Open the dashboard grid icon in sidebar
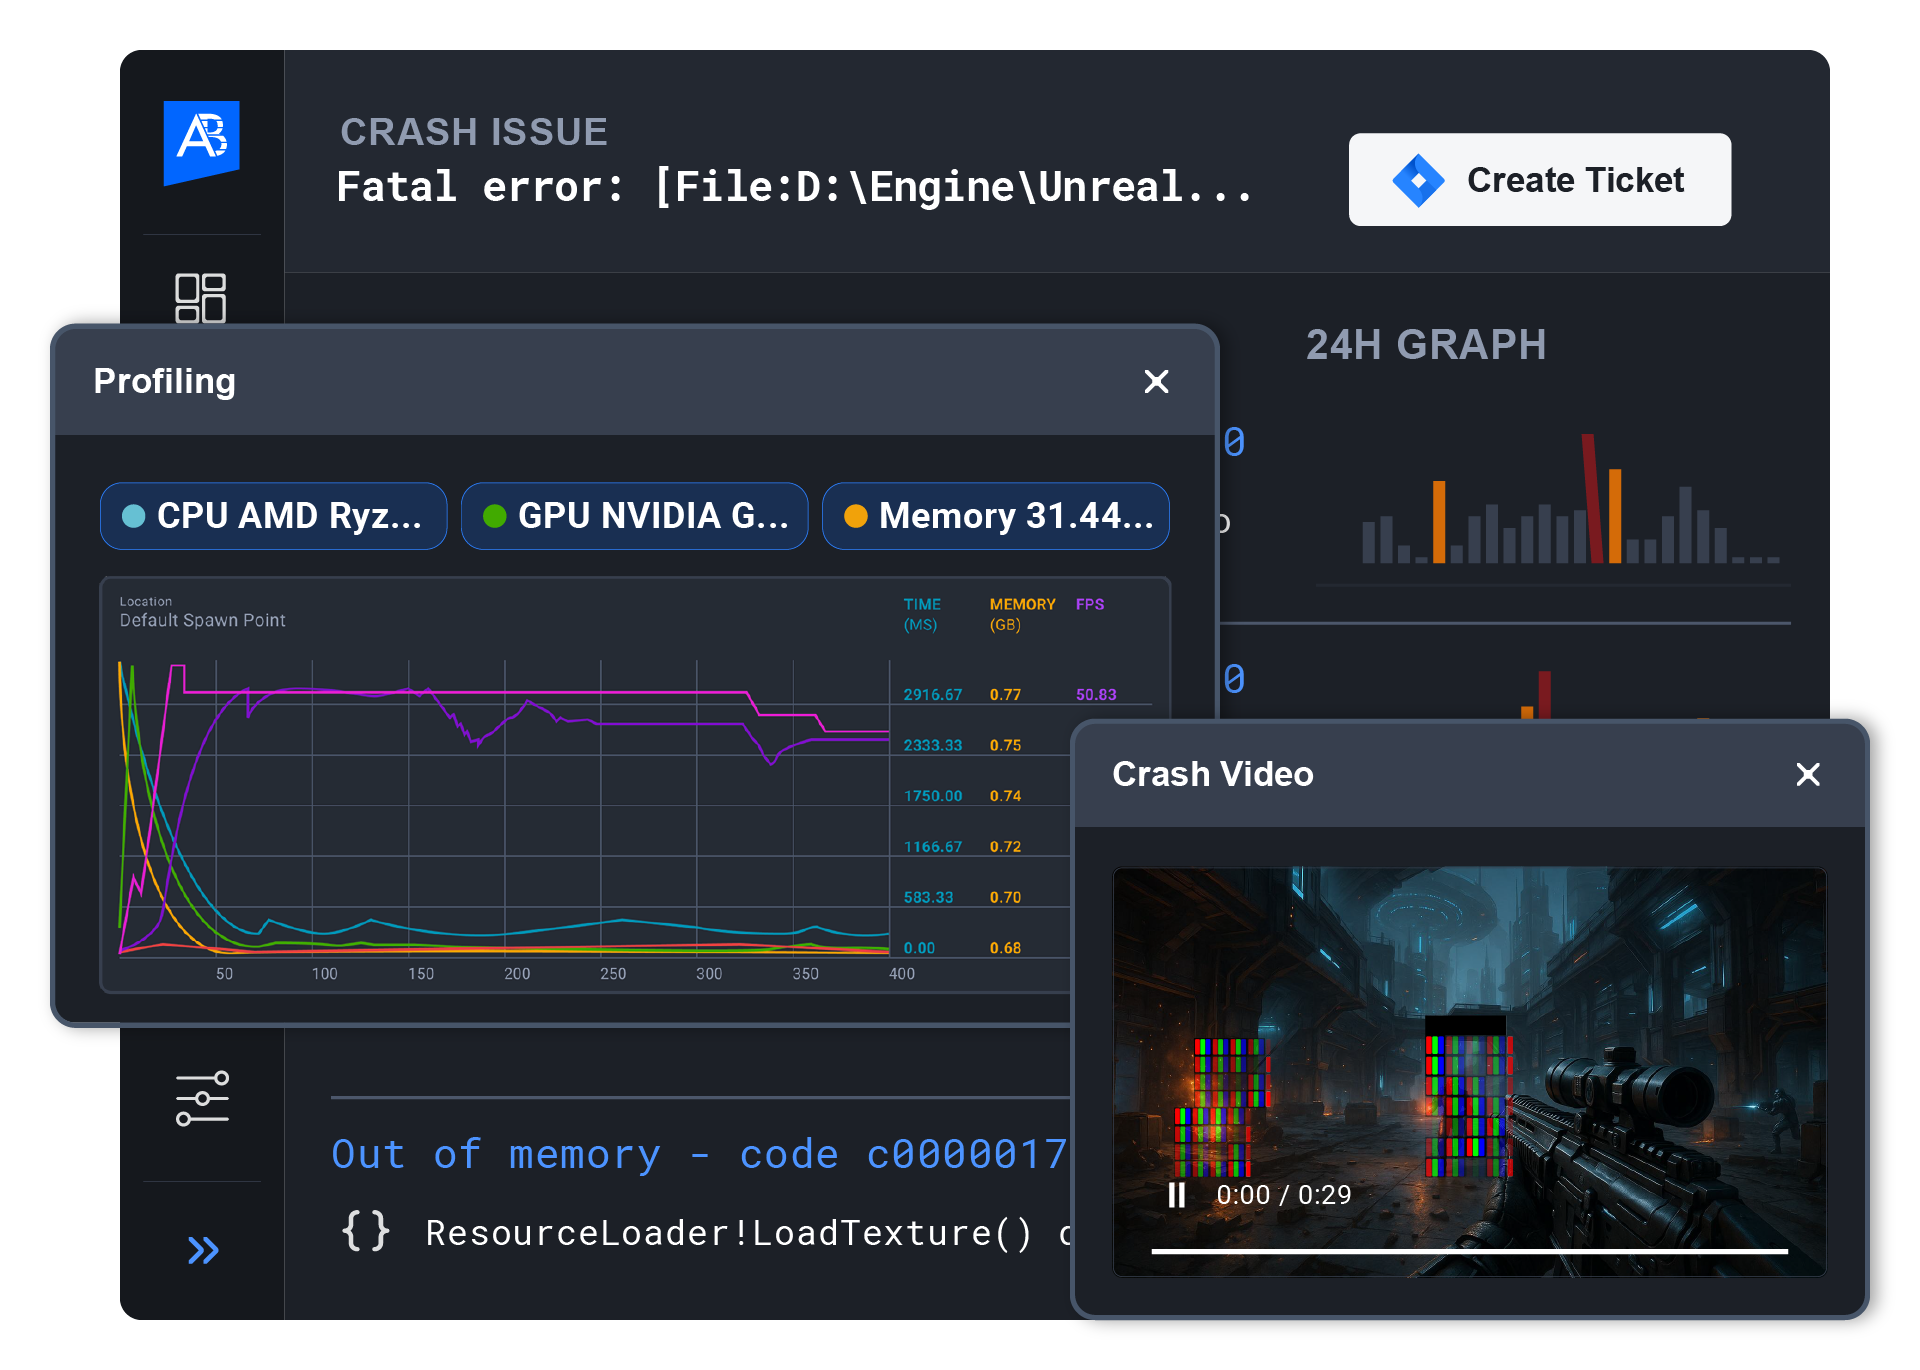Screen dimensions: 1920x1370 tap(200, 297)
